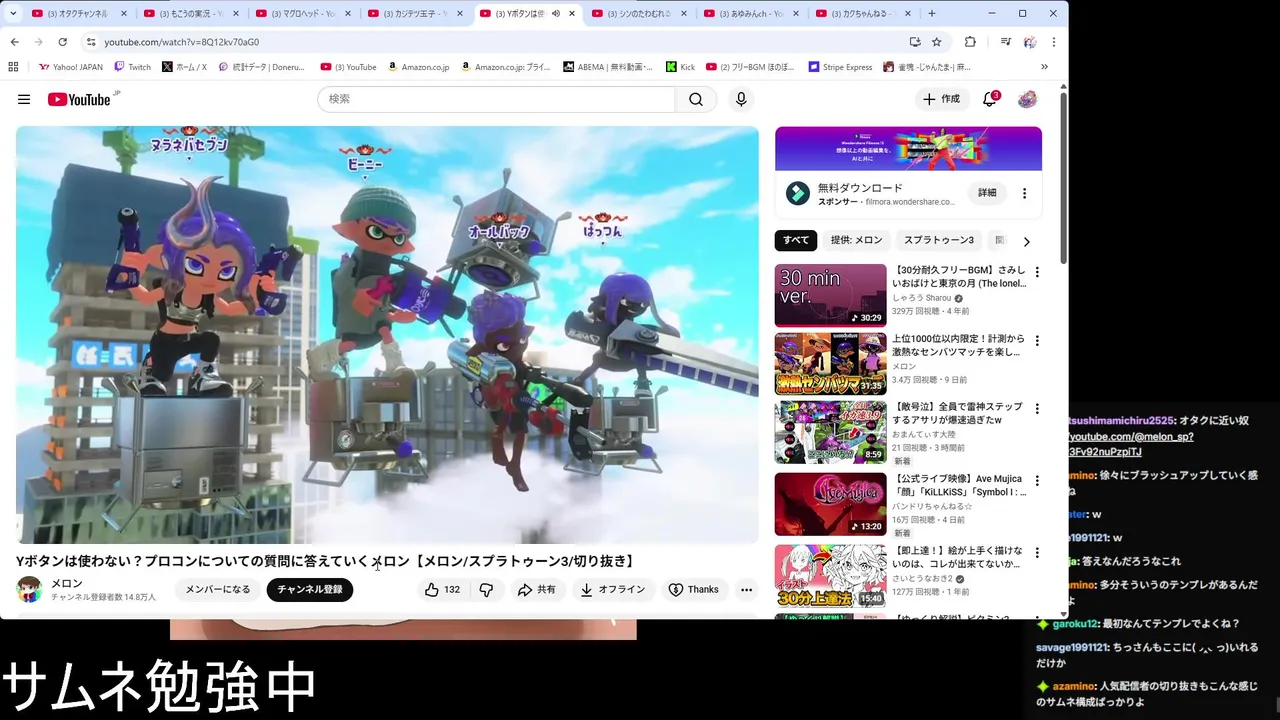Open the メロン channel name link
Viewport: 1280px width, 720px height.
67,583
